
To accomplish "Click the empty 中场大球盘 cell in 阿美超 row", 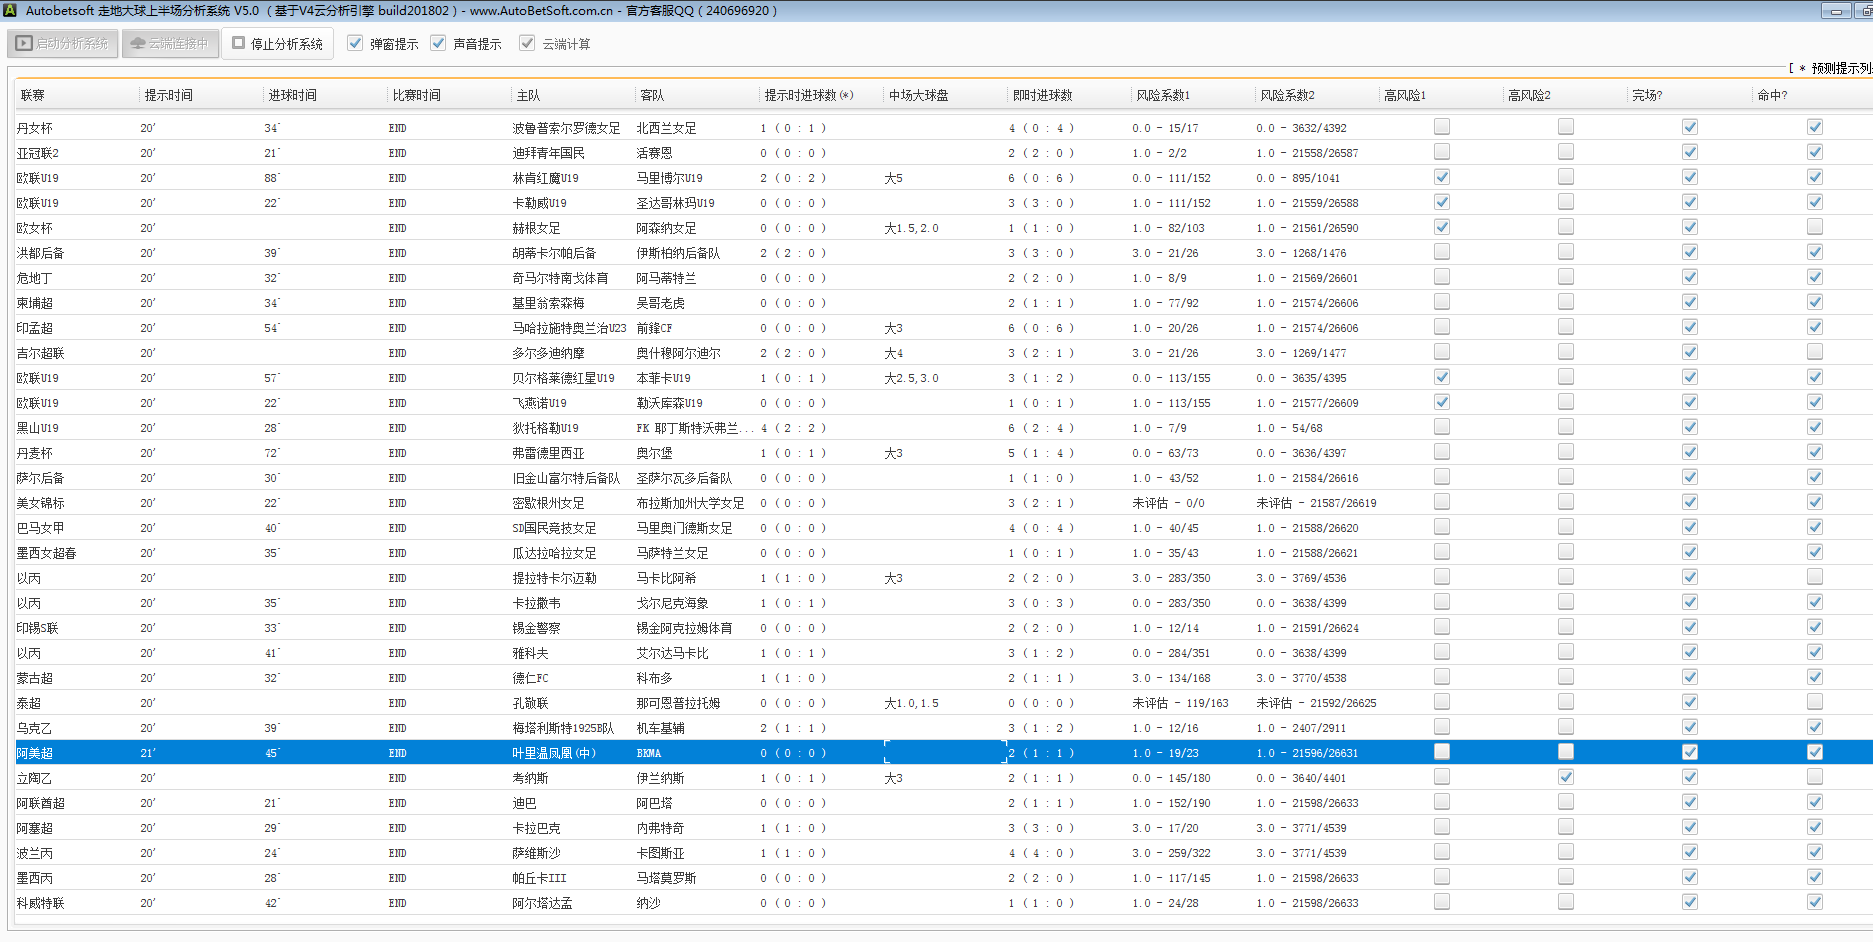I will point(943,753).
